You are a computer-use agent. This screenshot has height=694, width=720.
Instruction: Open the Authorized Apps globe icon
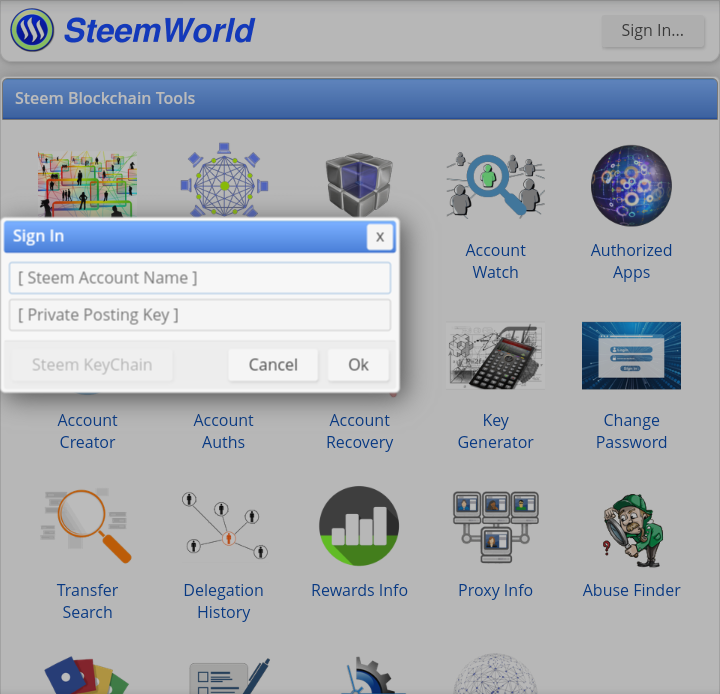coord(631,185)
